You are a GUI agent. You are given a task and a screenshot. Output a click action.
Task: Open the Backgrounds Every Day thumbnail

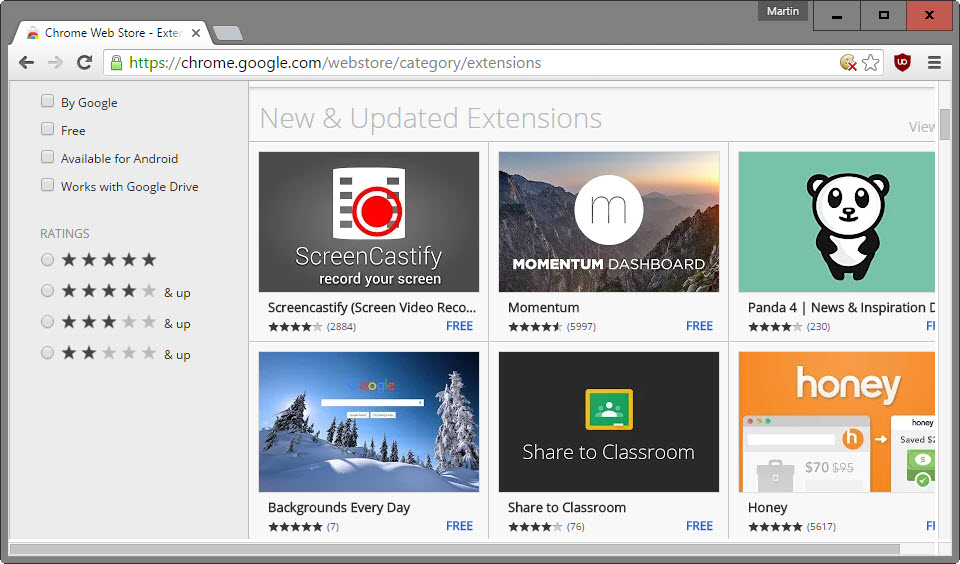click(369, 422)
